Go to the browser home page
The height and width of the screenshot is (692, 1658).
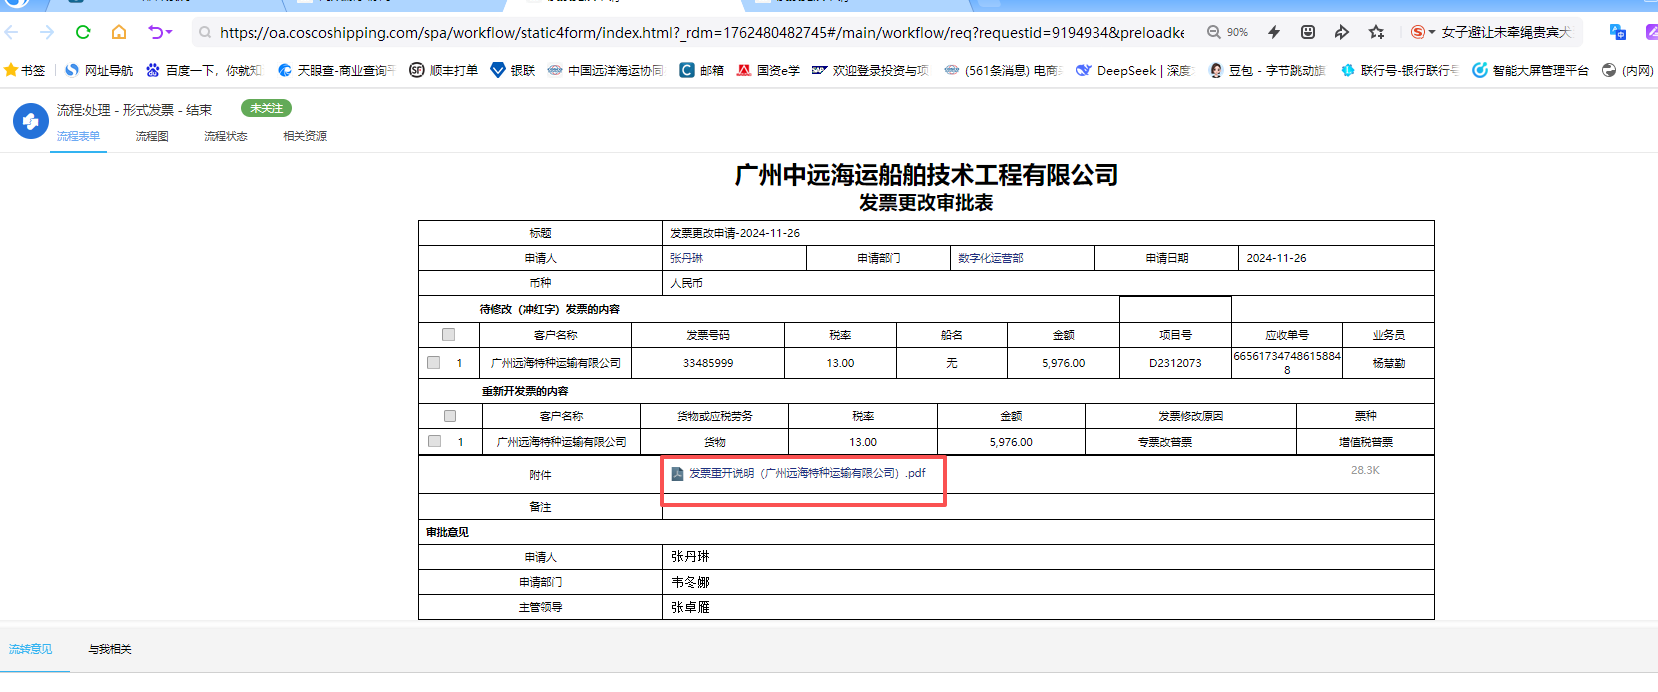point(119,32)
